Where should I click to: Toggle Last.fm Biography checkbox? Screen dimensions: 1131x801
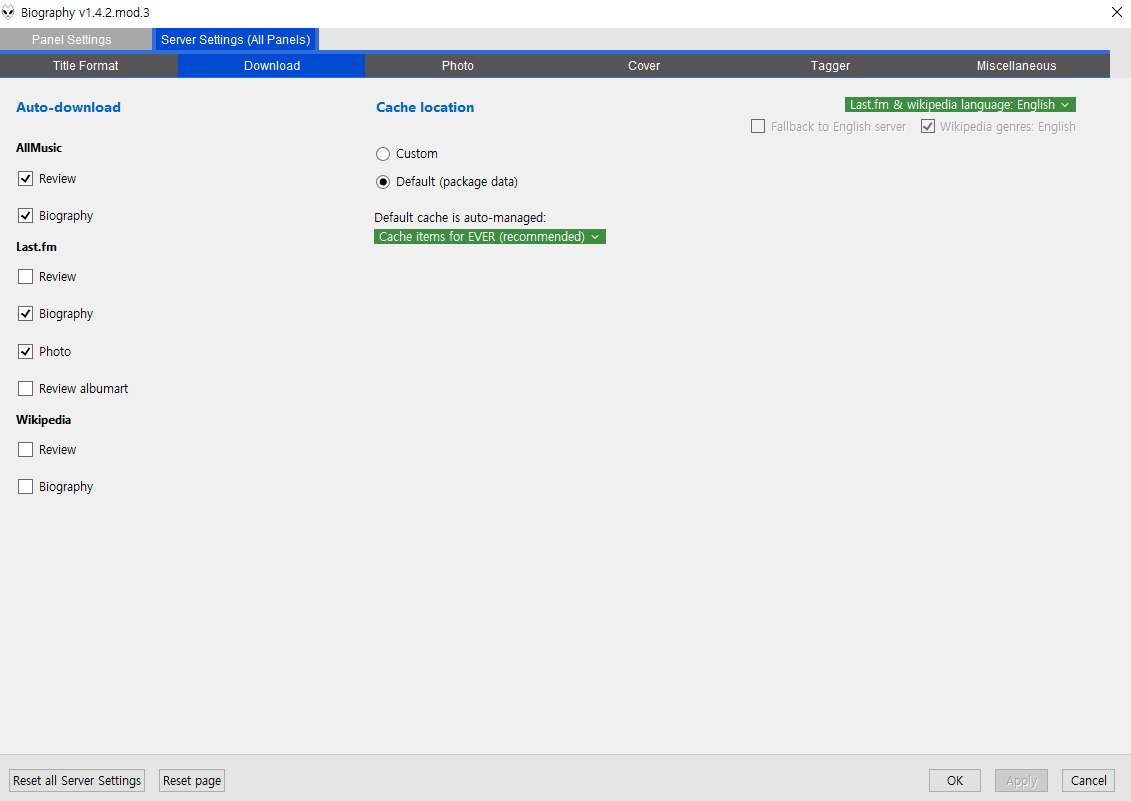[25, 314]
